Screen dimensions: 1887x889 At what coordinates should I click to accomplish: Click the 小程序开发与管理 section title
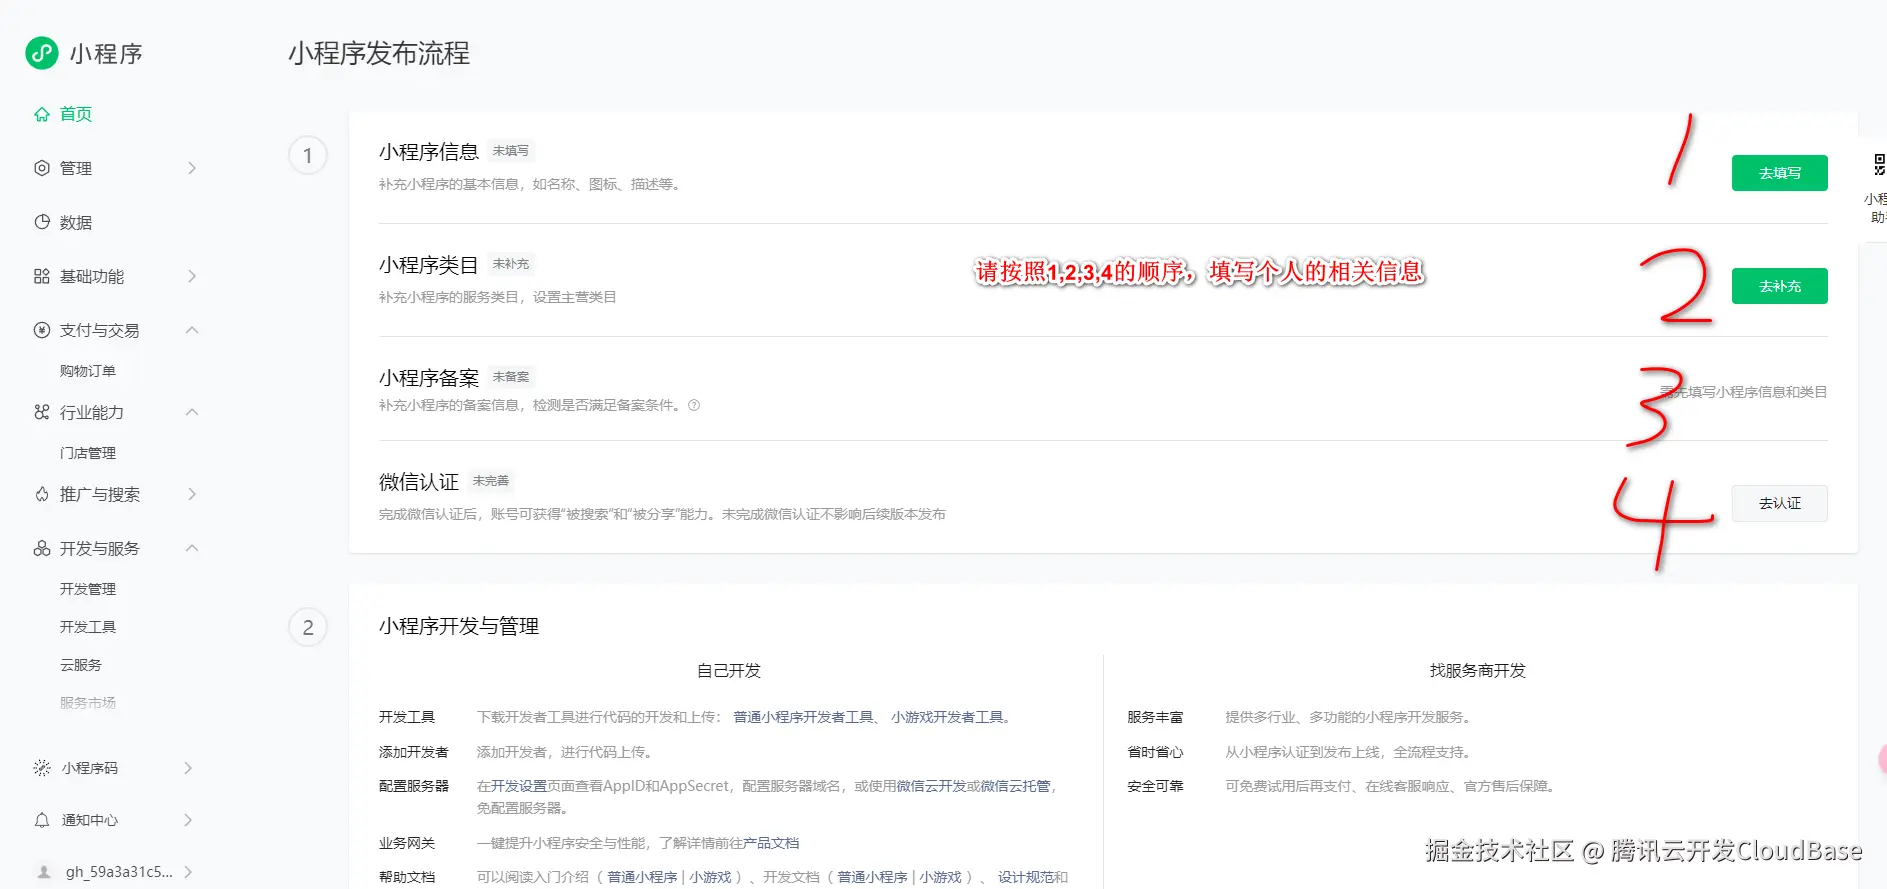tap(459, 626)
